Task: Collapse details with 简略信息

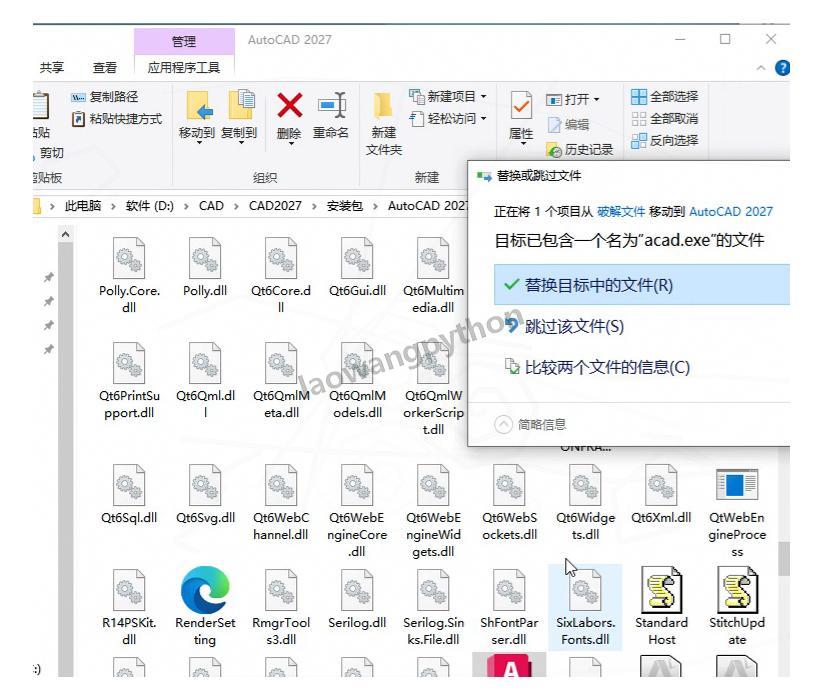Action: (530, 424)
